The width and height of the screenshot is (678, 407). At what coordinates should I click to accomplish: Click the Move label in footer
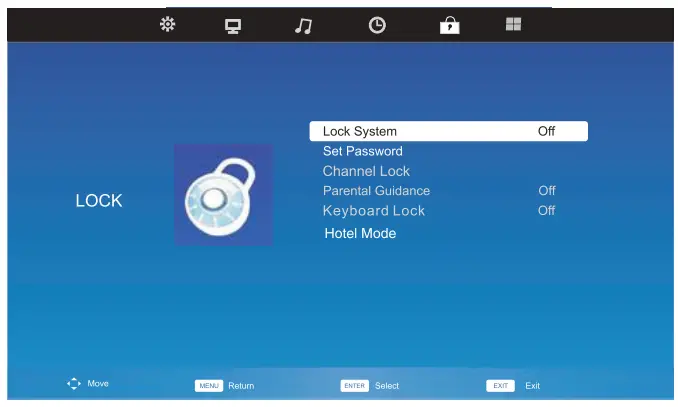click(98, 384)
